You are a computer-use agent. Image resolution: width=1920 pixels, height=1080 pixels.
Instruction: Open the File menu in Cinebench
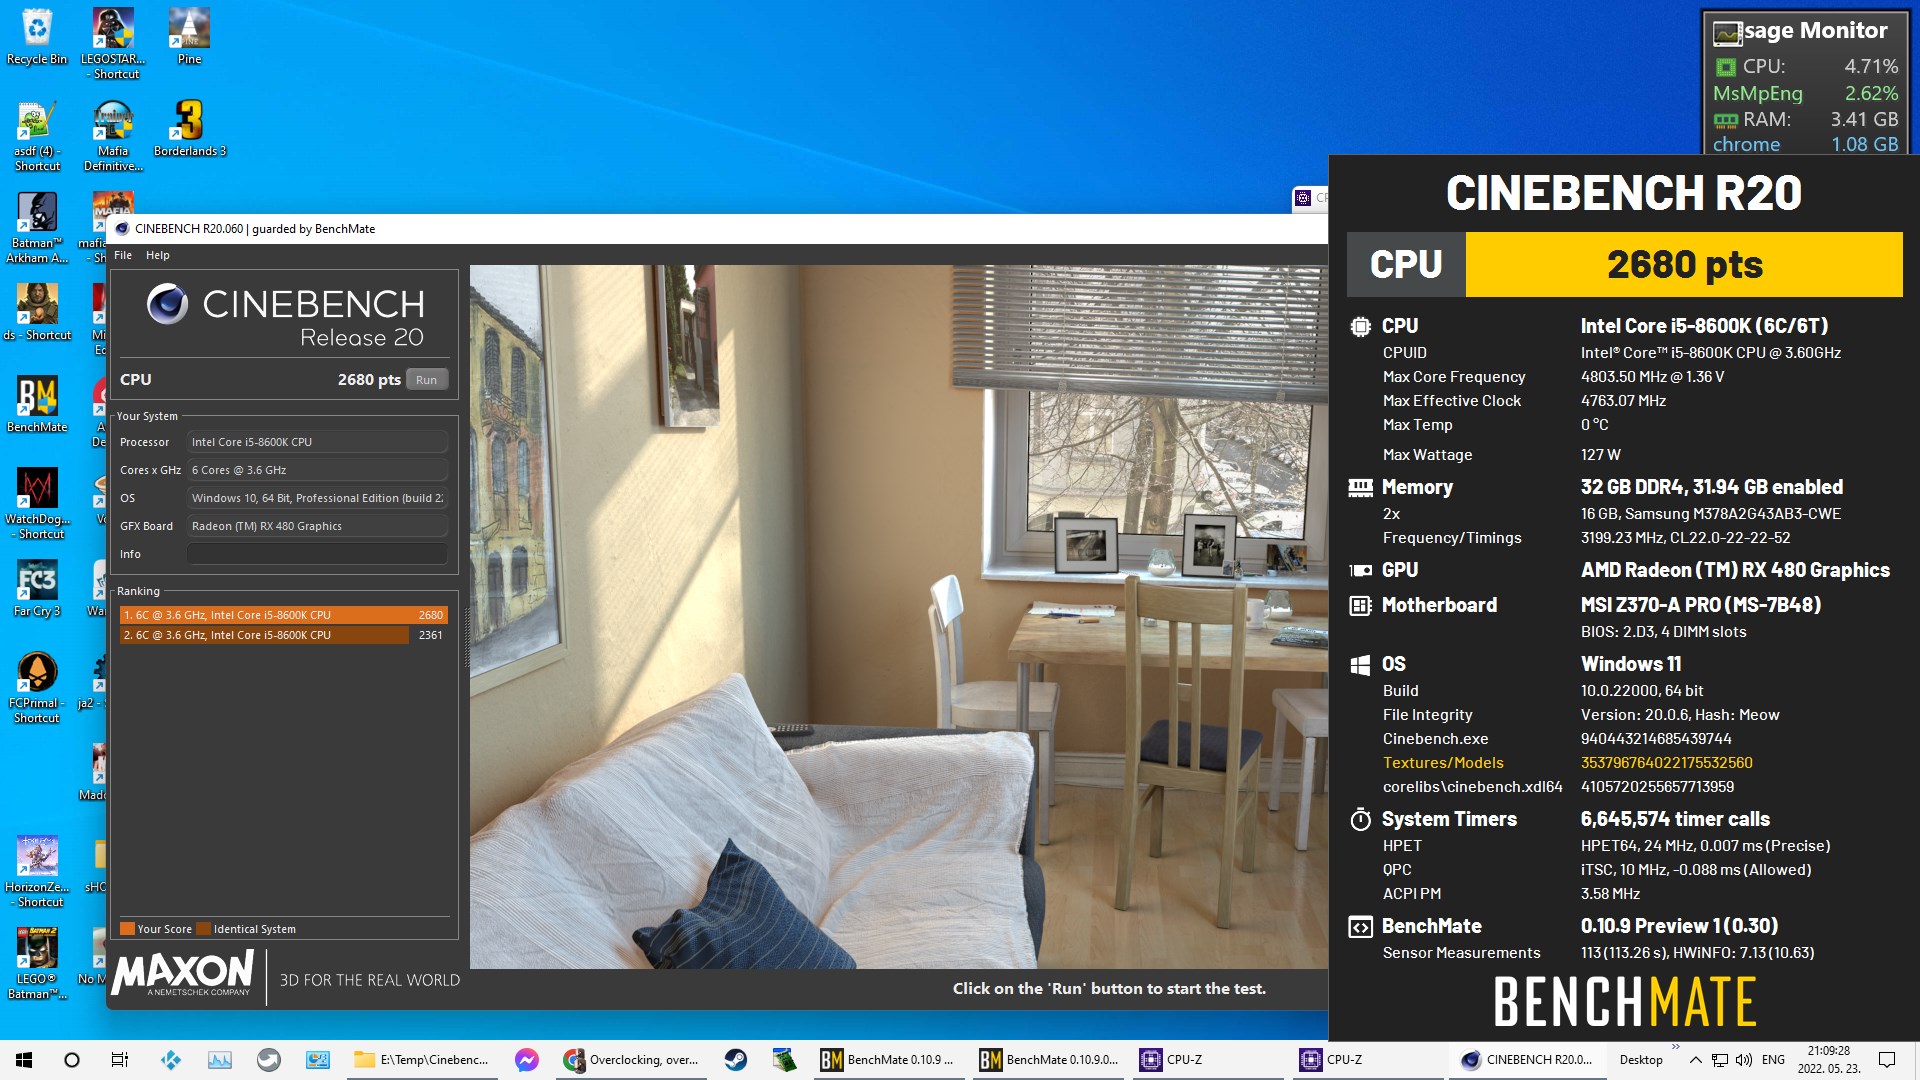click(x=123, y=255)
